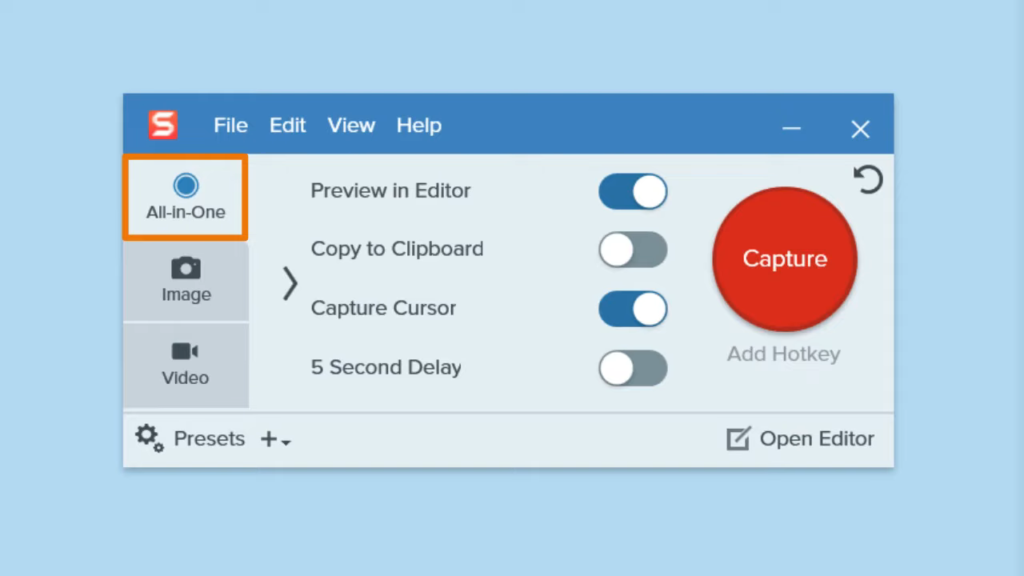The height and width of the screenshot is (576, 1024).
Task: Open Presets gear icon
Action: [x=150, y=438]
